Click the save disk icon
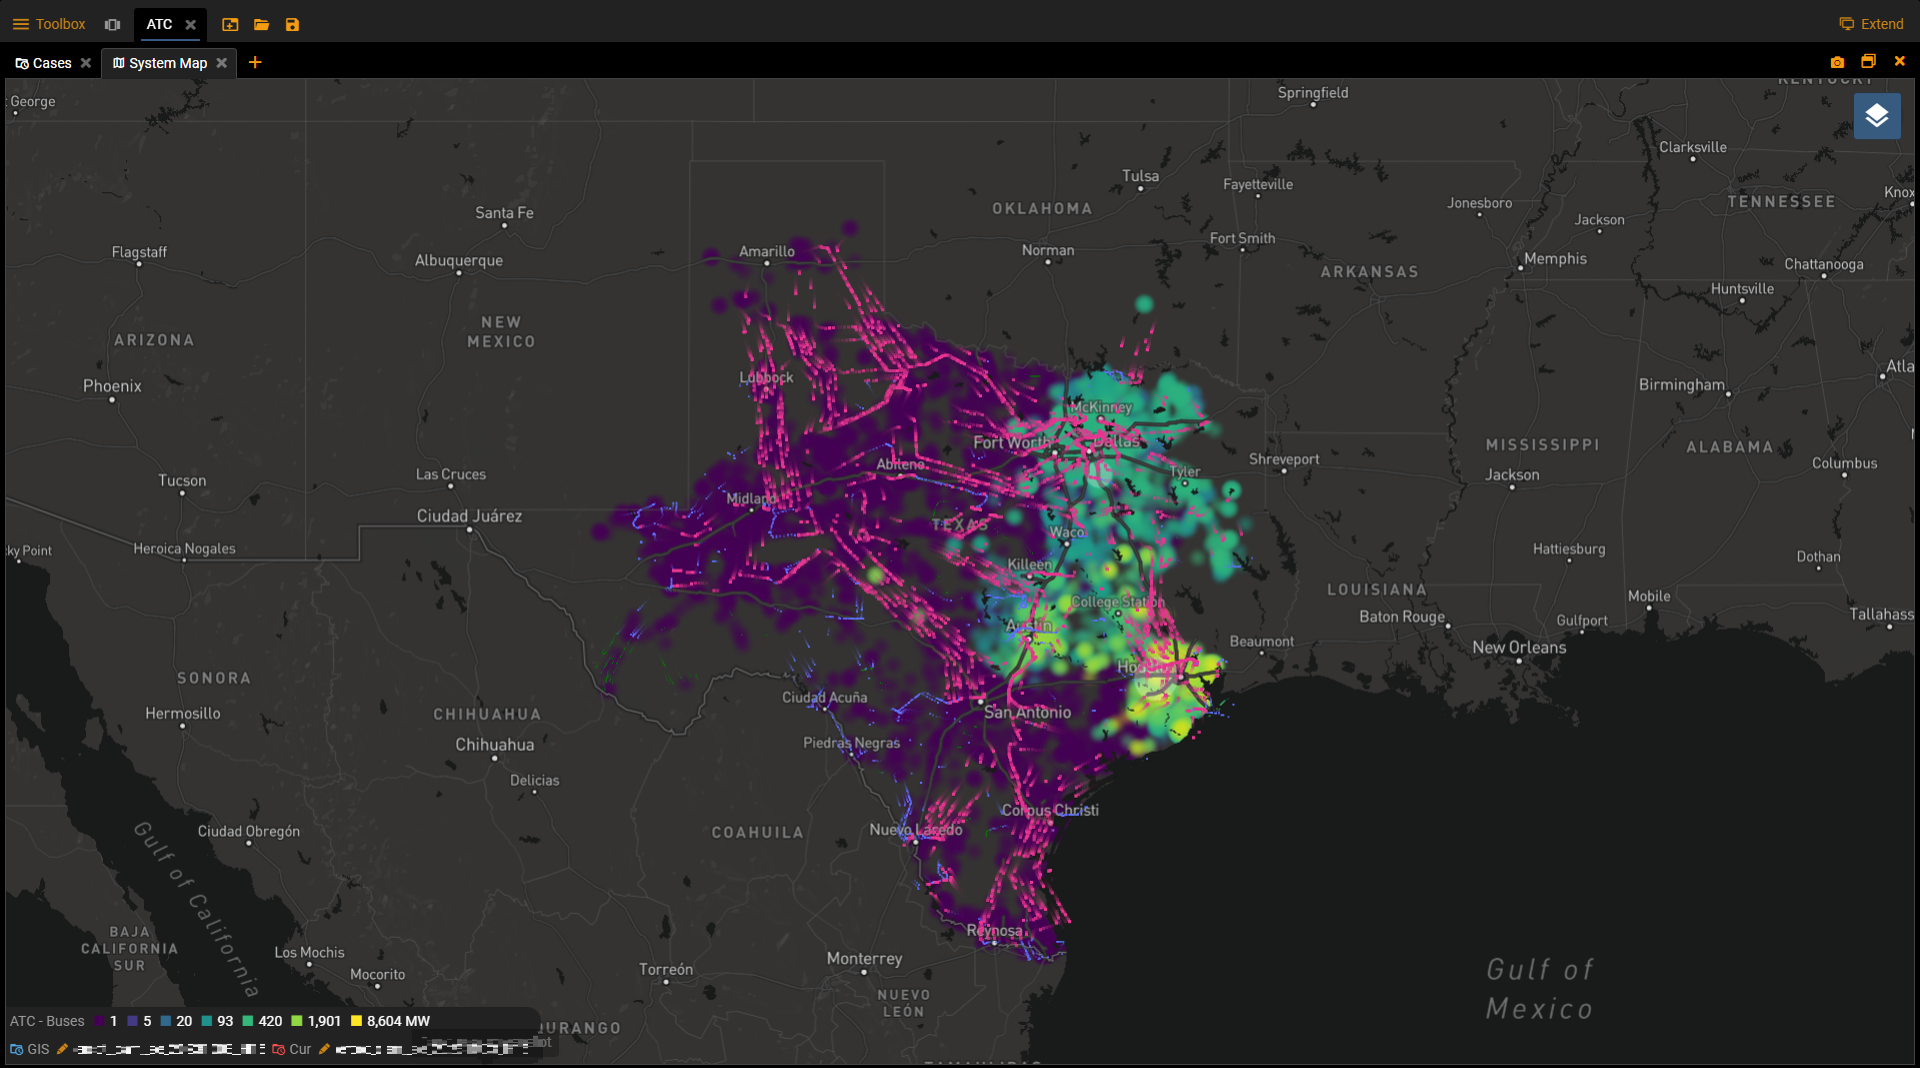 [292, 24]
